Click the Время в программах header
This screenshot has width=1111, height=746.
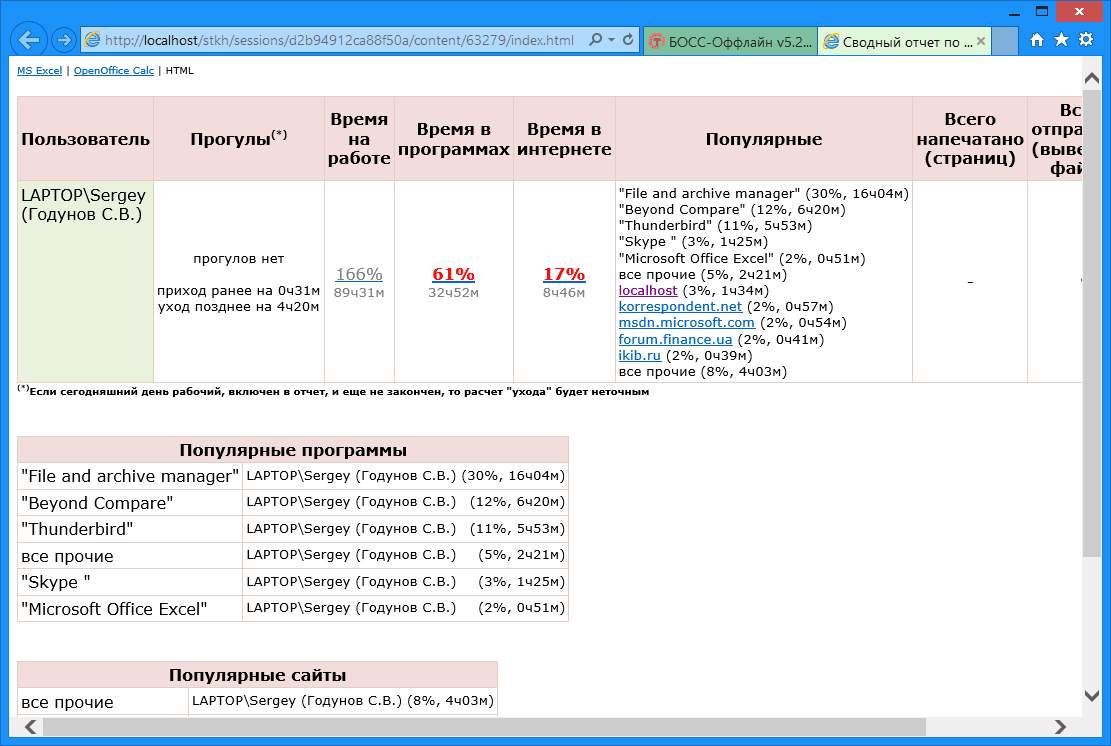coord(453,139)
